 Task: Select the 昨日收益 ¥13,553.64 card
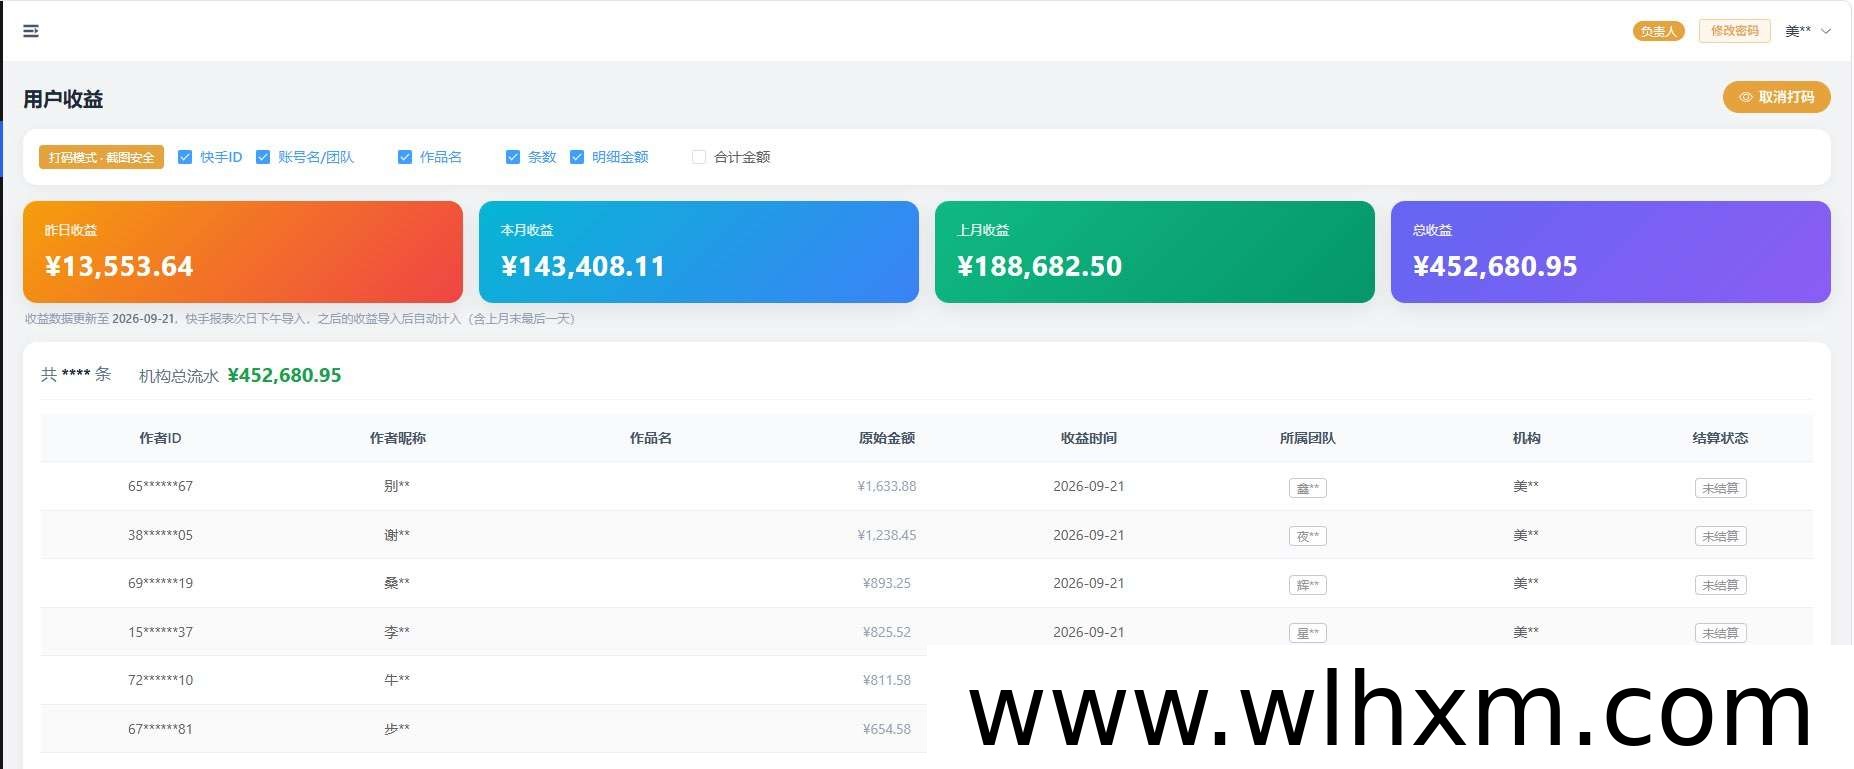(243, 252)
